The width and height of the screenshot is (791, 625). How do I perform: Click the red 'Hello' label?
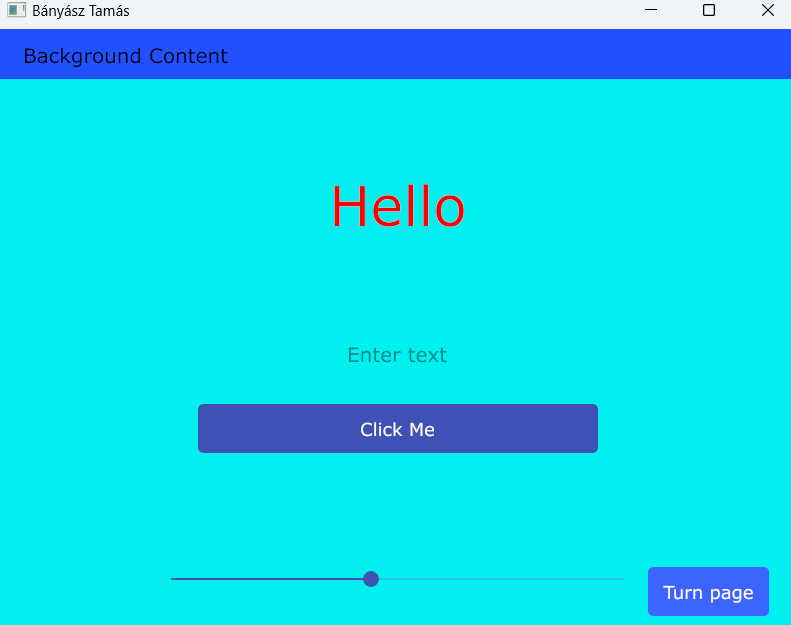[x=398, y=207]
